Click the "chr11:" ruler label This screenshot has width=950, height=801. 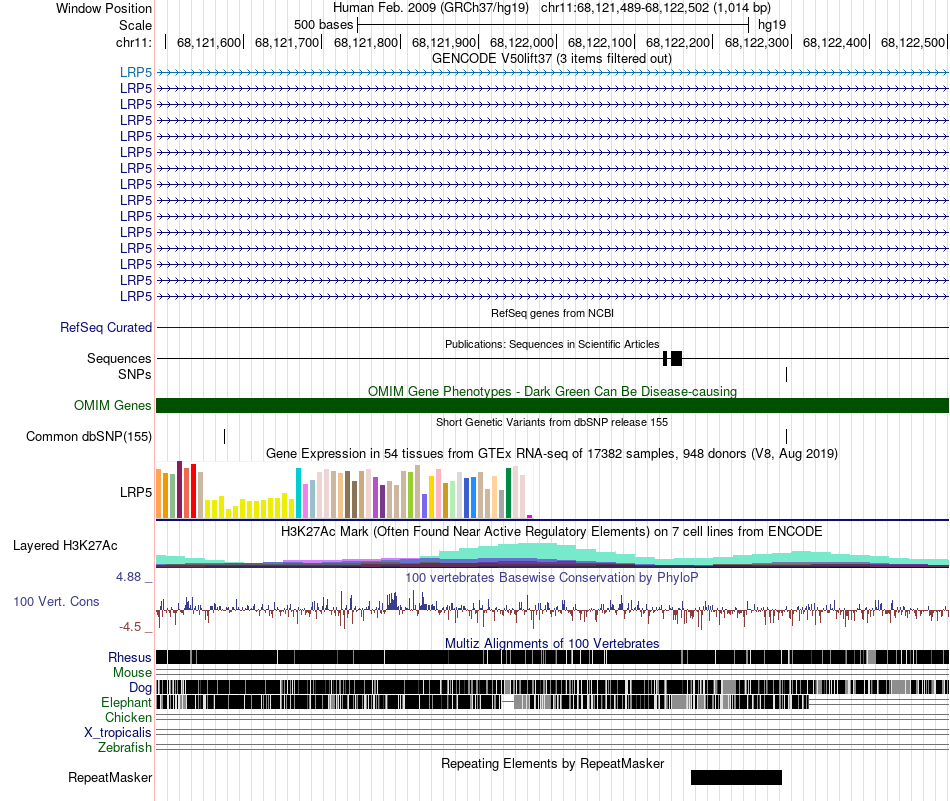point(133,42)
